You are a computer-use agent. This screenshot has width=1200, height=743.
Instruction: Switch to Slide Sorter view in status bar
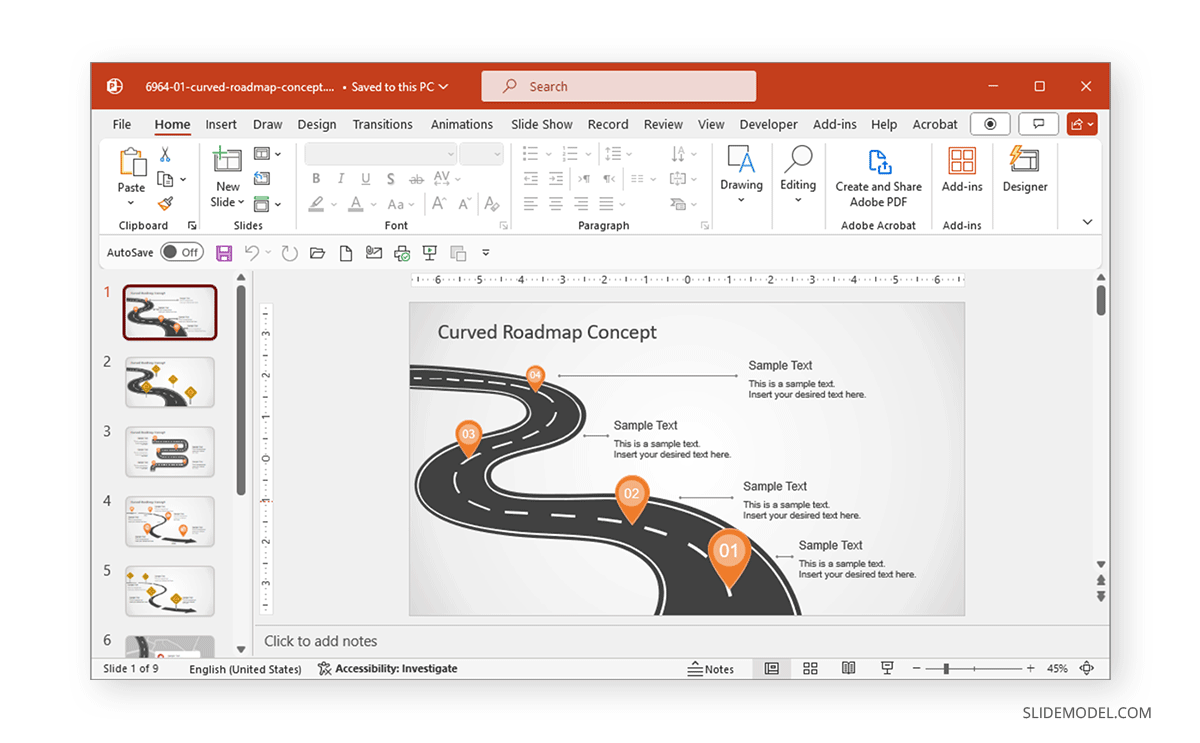[x=810, y=668]
